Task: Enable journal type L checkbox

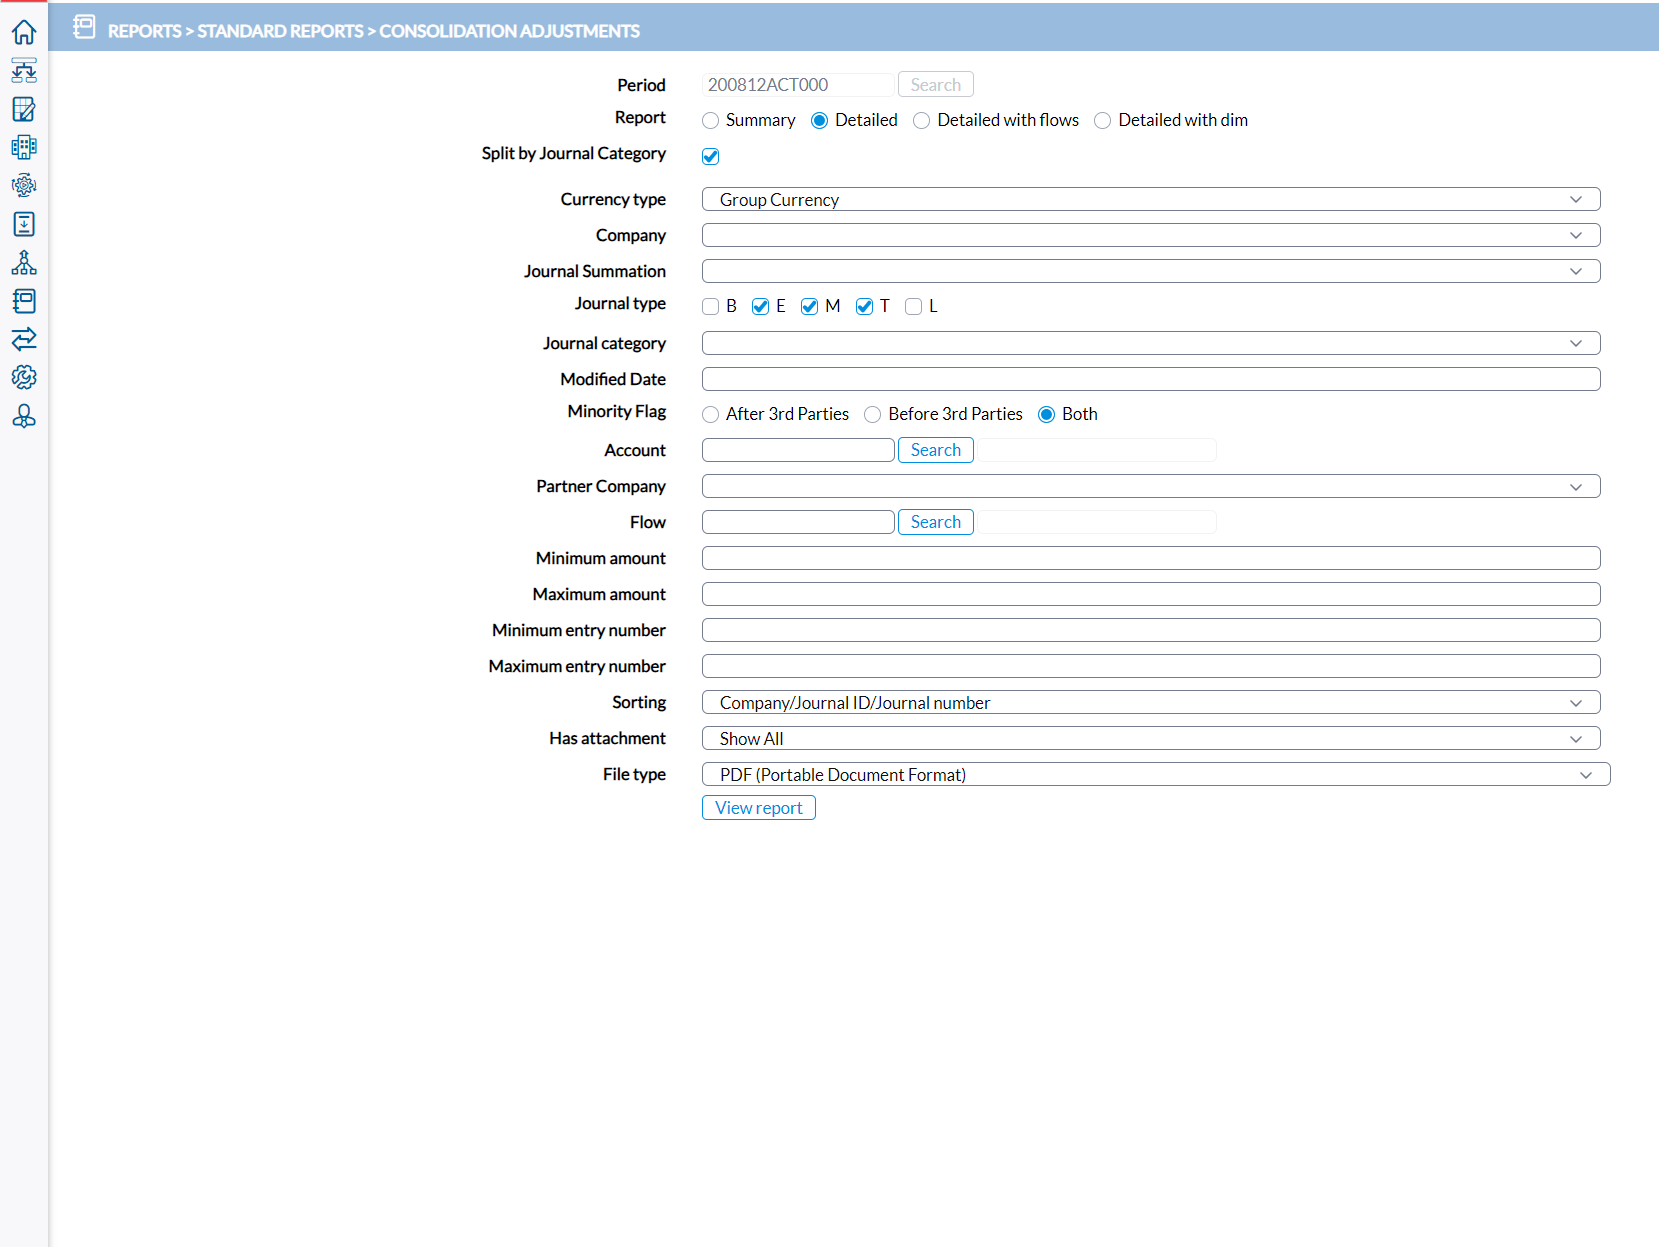Action: (913, 306)
